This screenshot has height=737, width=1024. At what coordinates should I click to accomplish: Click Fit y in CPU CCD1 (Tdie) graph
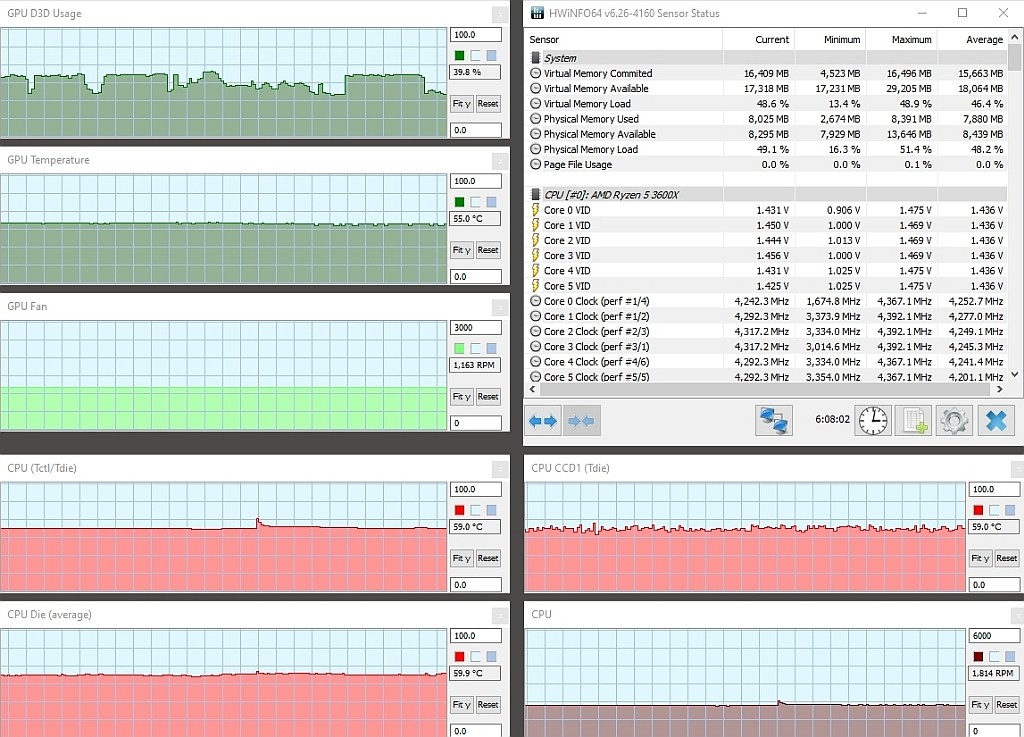coord(980,558)
